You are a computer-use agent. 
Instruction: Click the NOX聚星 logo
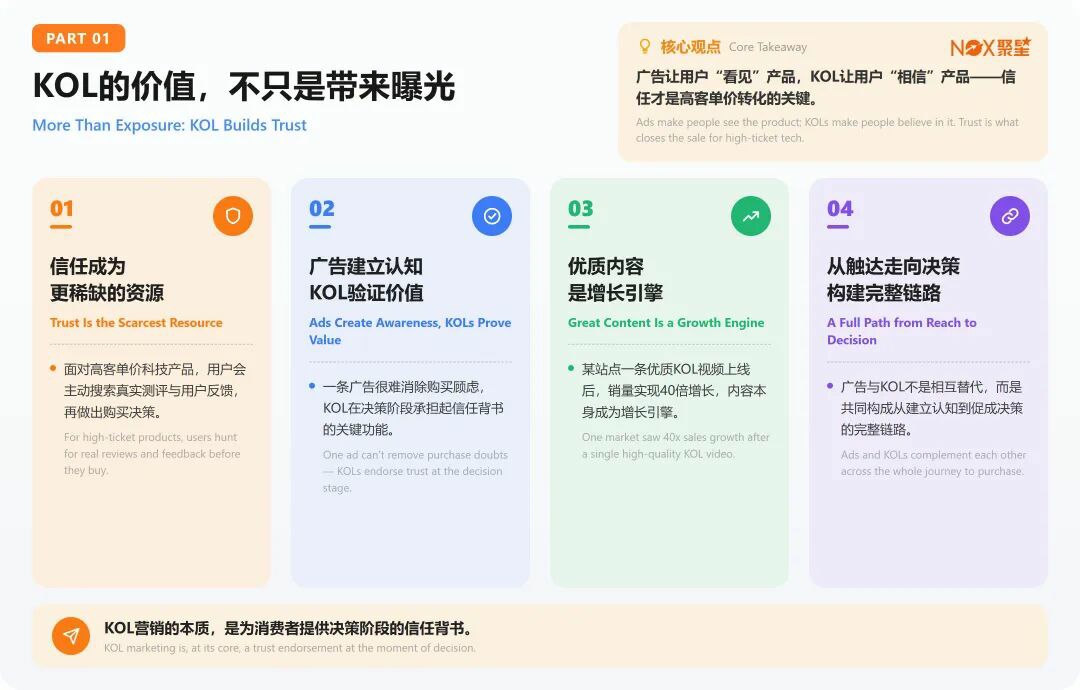(990, 47)
